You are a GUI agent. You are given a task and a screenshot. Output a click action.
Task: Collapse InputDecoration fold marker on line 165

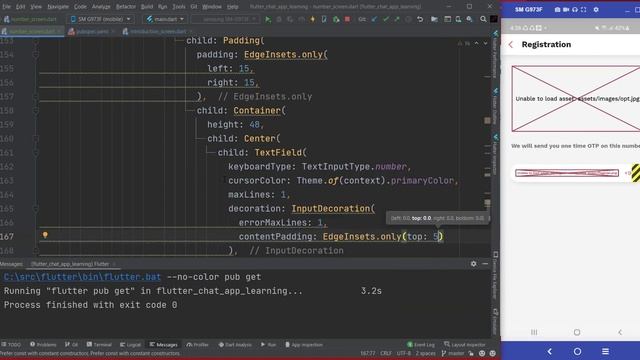pos(36,209)
